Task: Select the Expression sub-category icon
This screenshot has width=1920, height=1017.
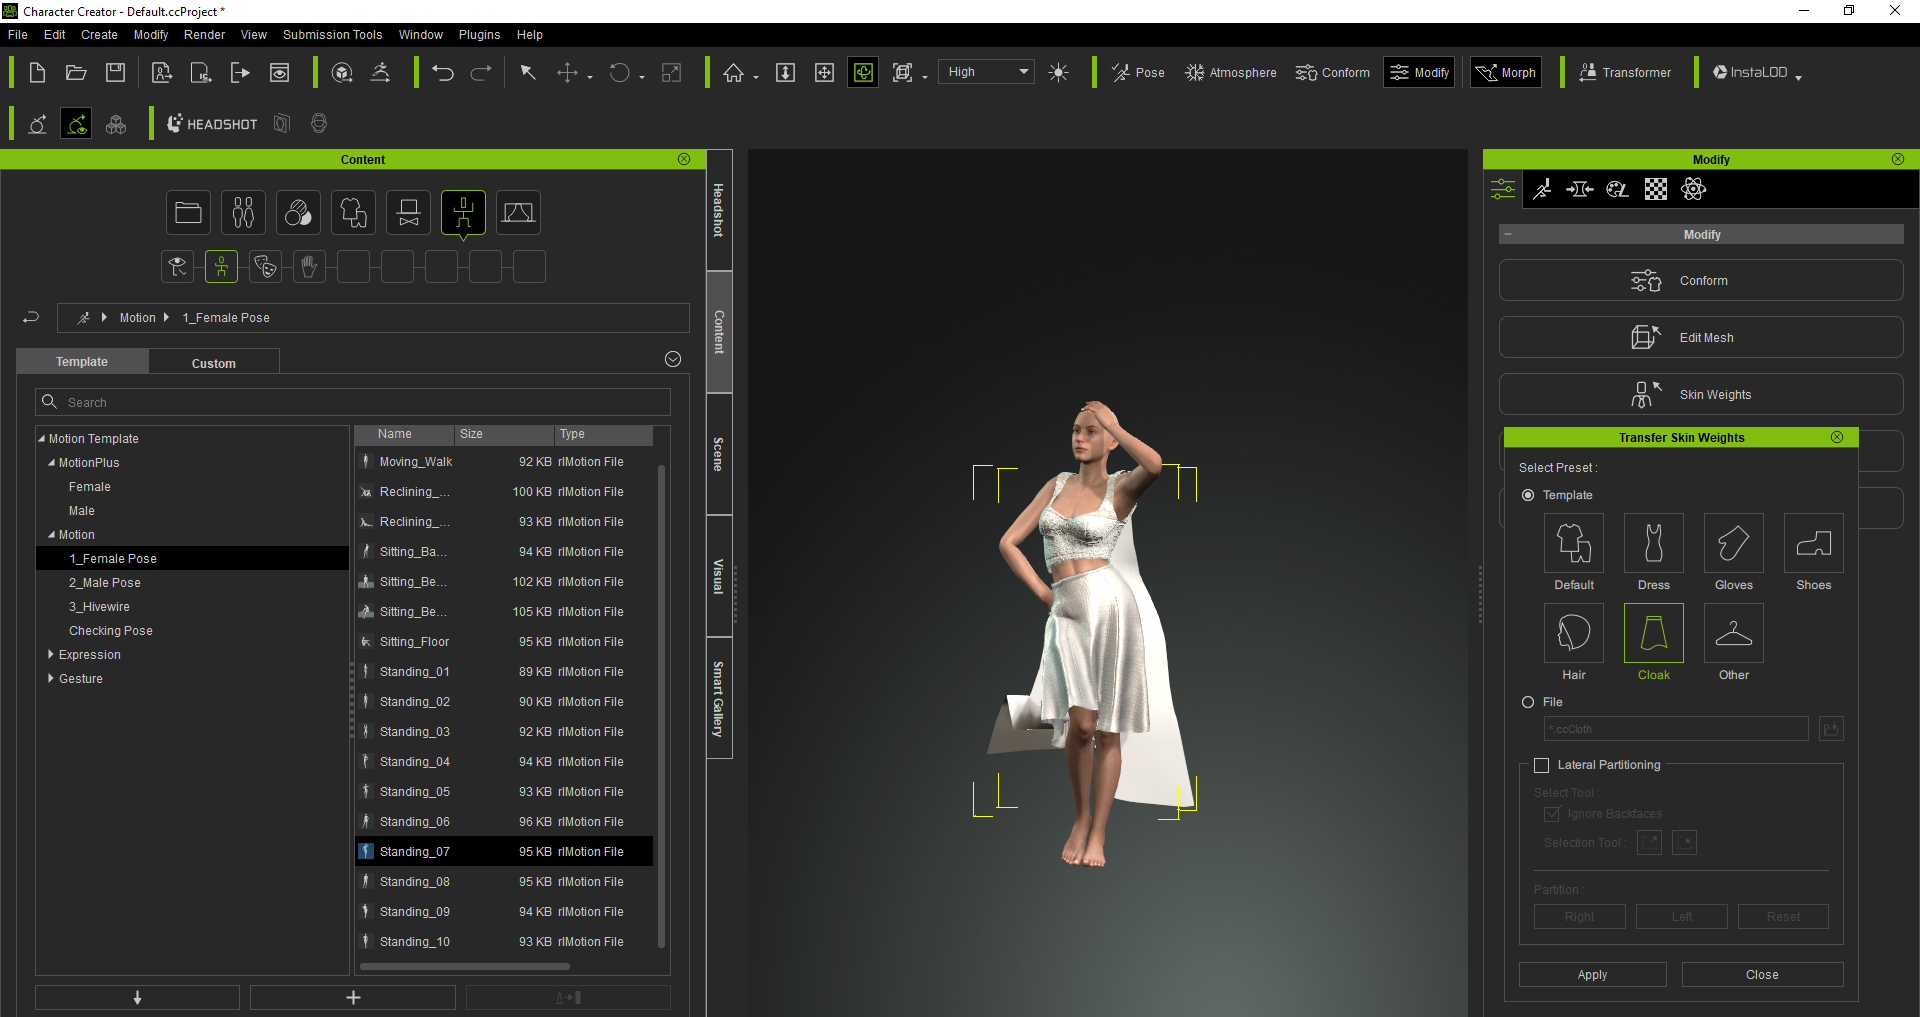Action: pyautogui.click(x=265, y=267)
